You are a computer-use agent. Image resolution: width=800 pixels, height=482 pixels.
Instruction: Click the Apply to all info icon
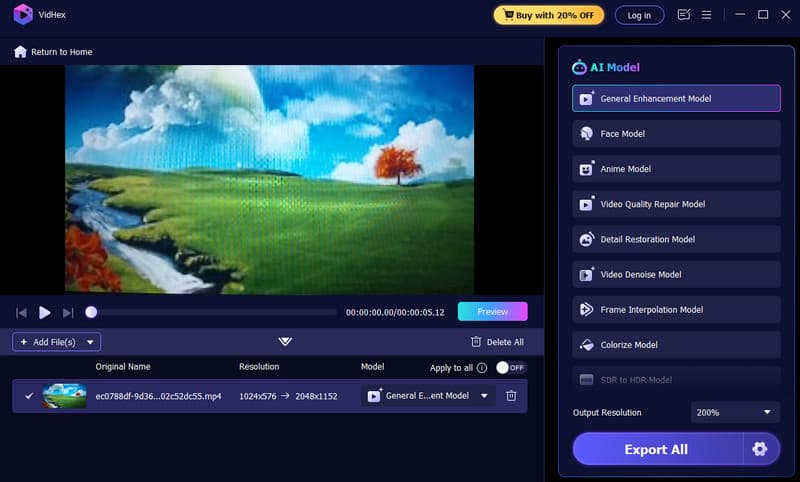coord(482,368)
